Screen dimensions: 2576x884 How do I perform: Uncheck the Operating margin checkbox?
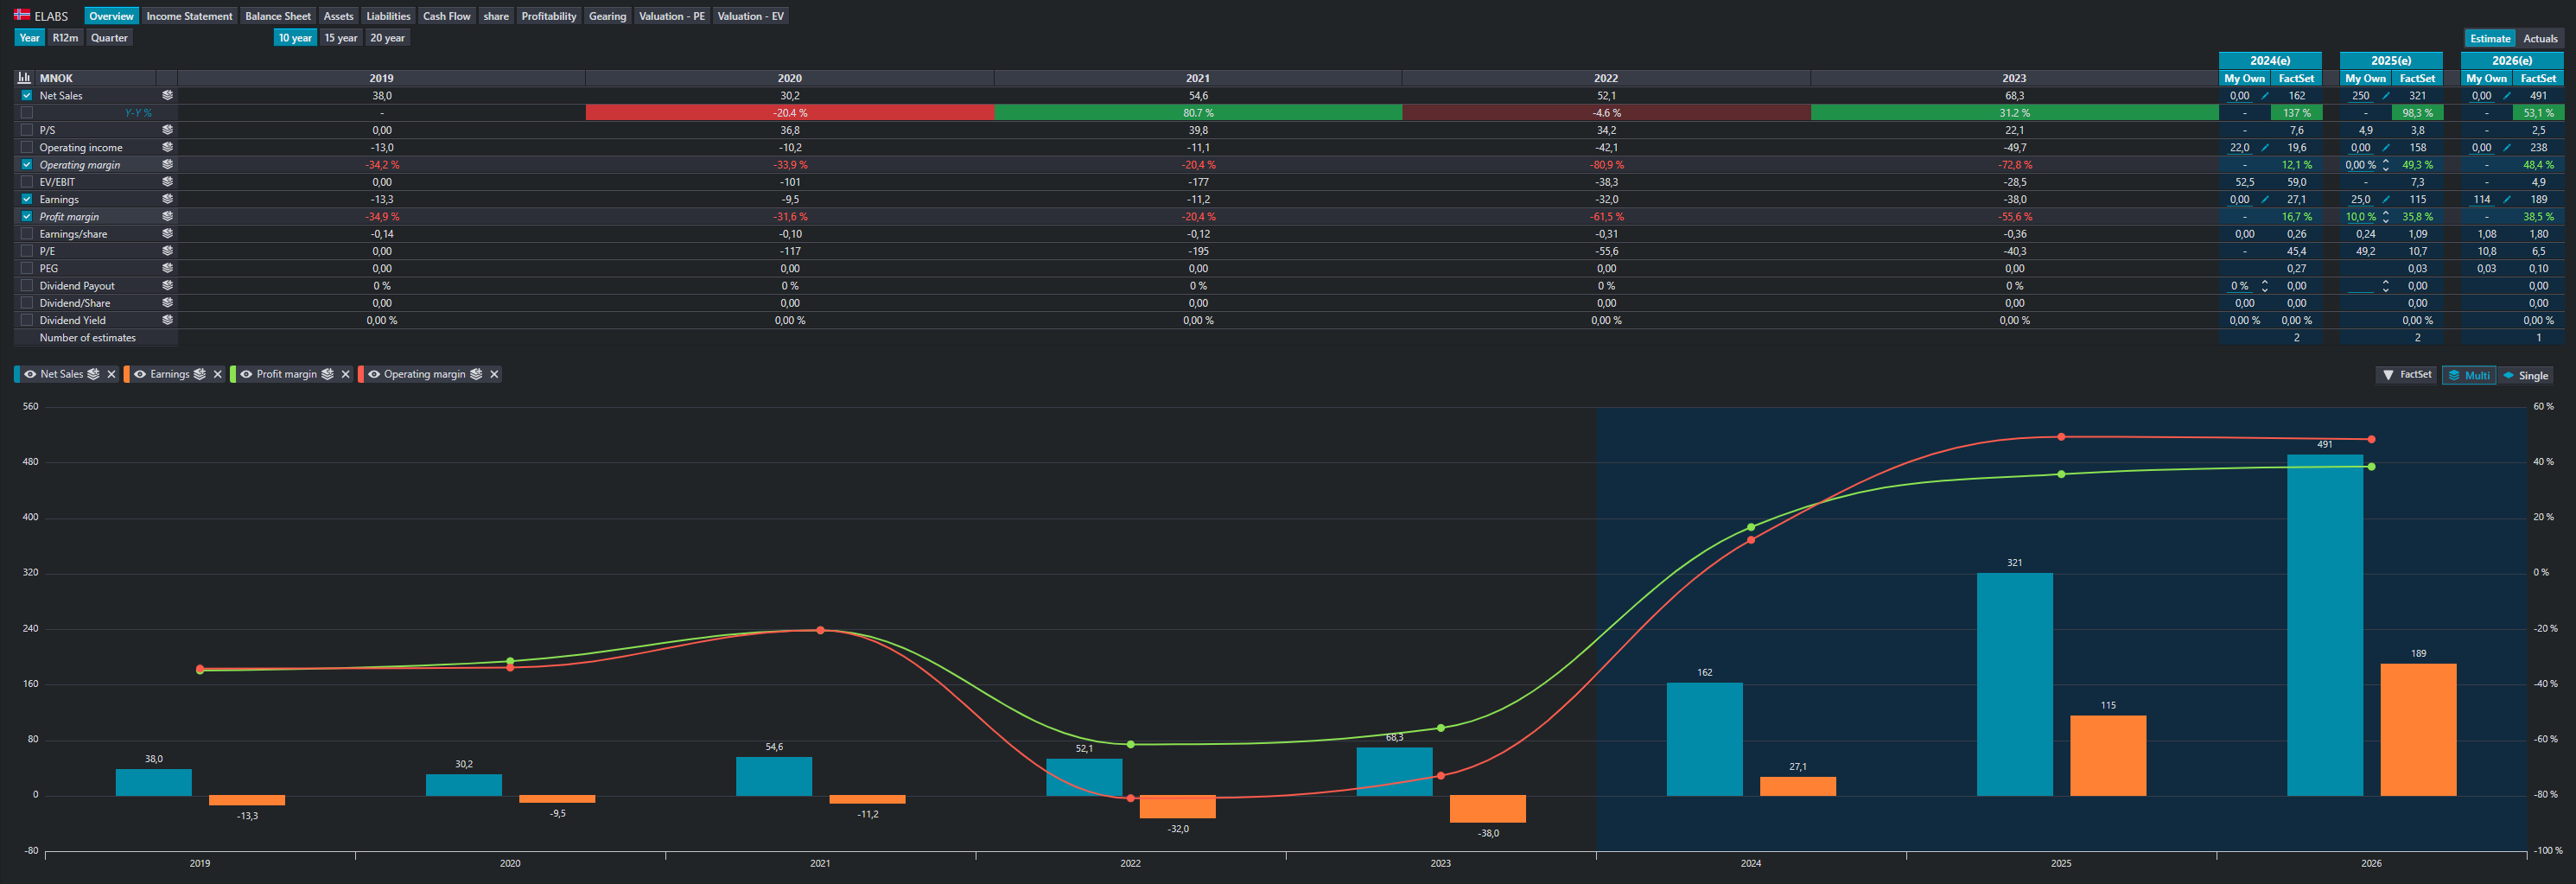click(27, 165)
